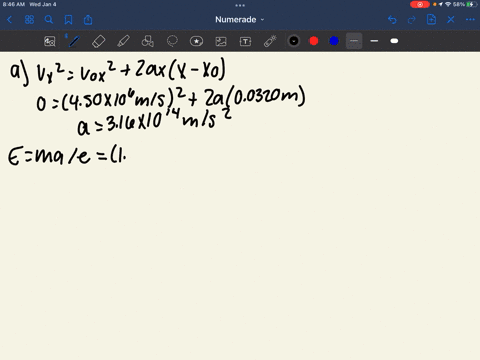Image resolution: width=480 pixels, height=360 pixels.
Task: Select the Image insert tool
Action: 221,41
